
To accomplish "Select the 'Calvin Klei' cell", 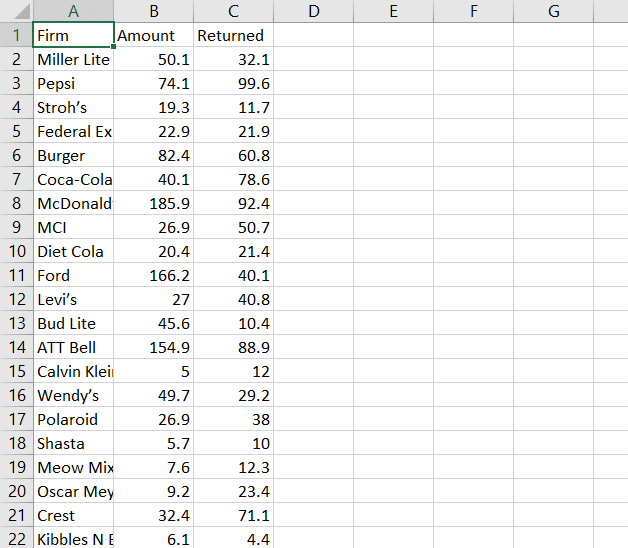I will (73, 371).
